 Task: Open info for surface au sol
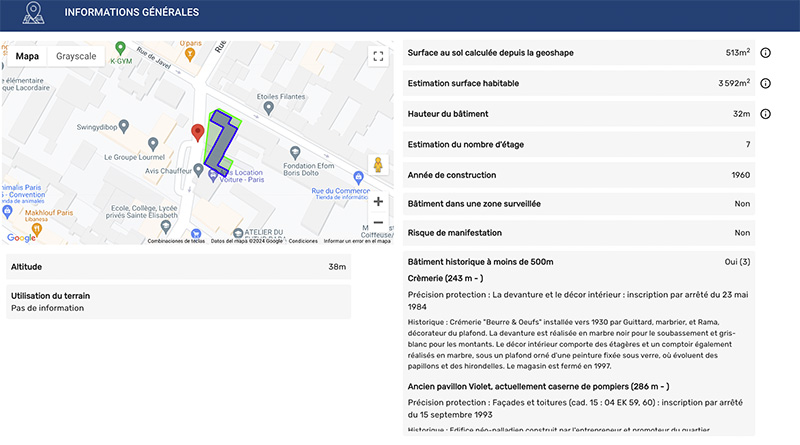(765, 53)
